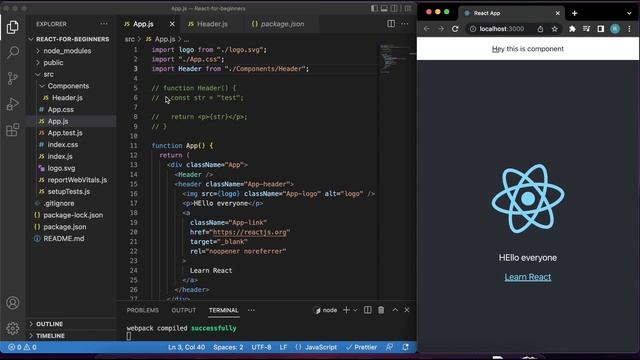Image resolution: width=640 pixels, height=360 pixels.
Task: Add a new terminal with plus icon
Action: [x=346, y=310]
